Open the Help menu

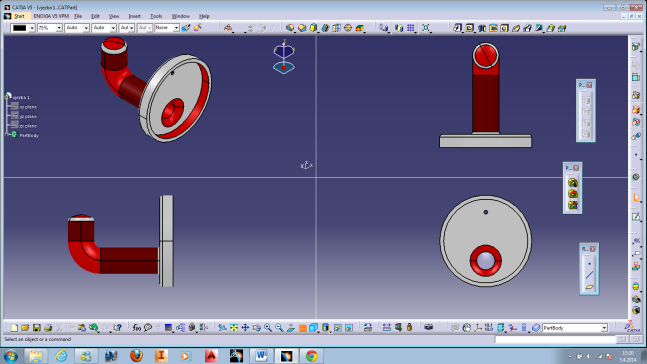click(204, 16)
